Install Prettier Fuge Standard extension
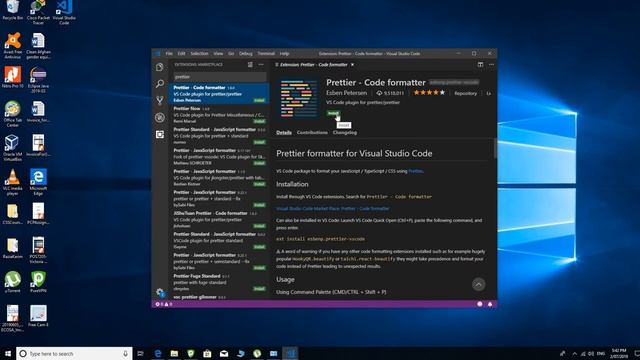The image size is (640, 360). pos(259,289)
